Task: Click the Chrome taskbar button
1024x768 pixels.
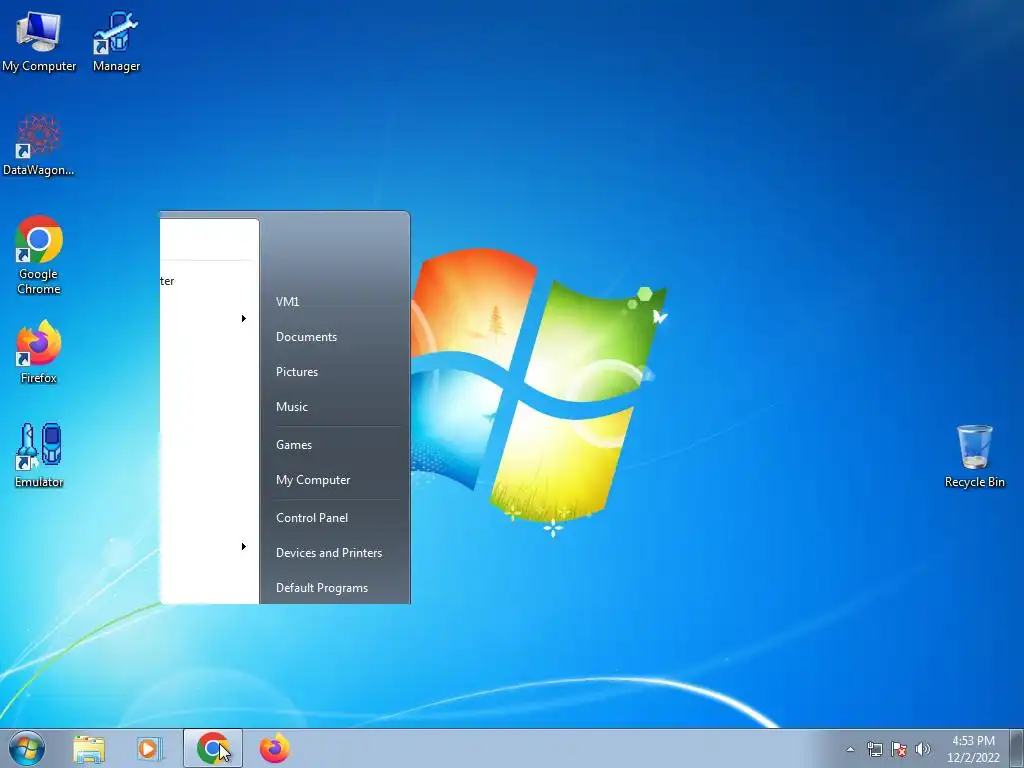Action: (213, 748)
